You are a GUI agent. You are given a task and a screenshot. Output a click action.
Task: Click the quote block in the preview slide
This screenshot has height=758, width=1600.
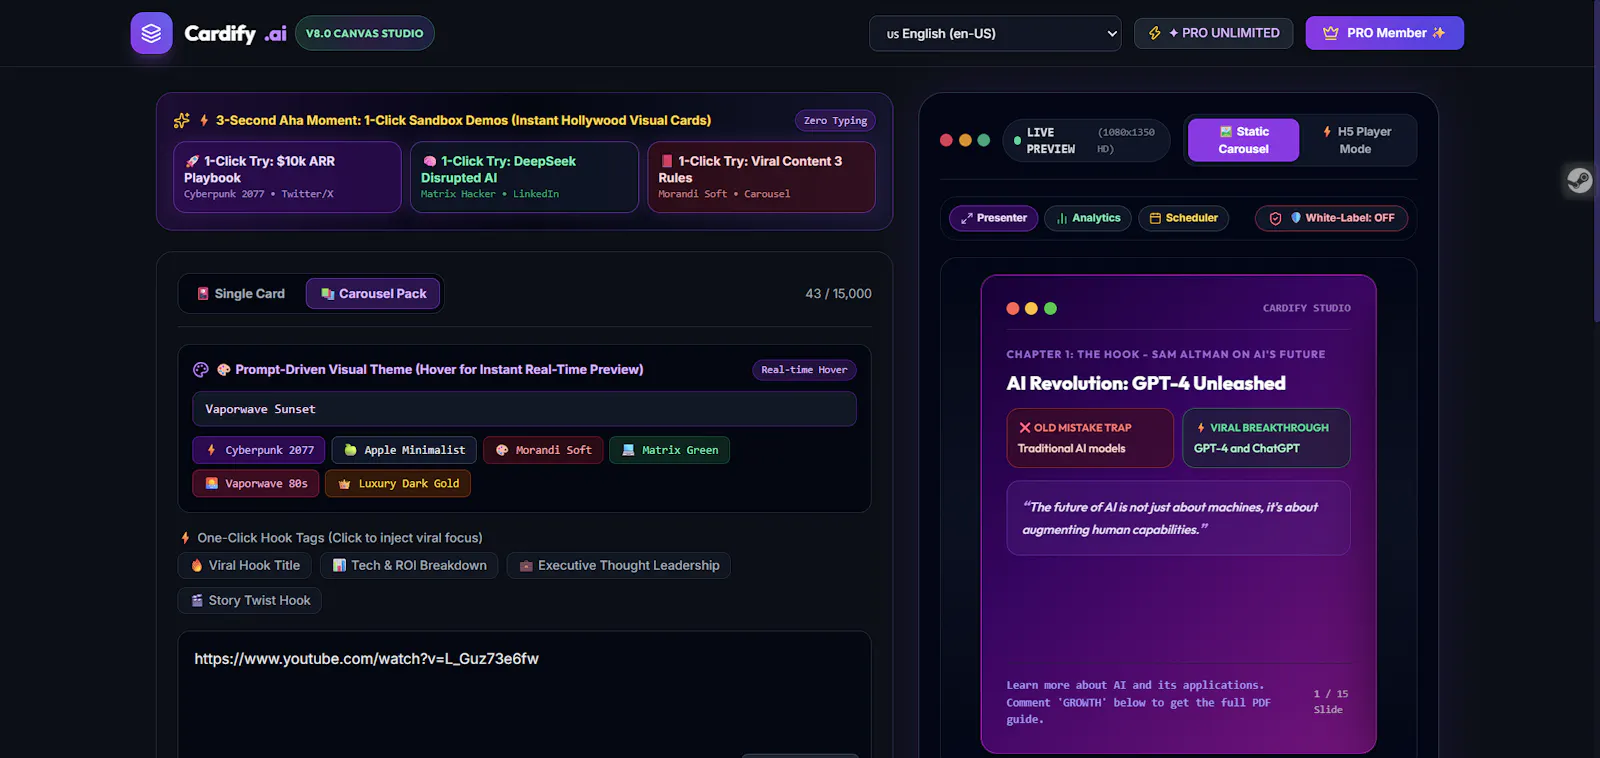click(x=1178, y=518)
